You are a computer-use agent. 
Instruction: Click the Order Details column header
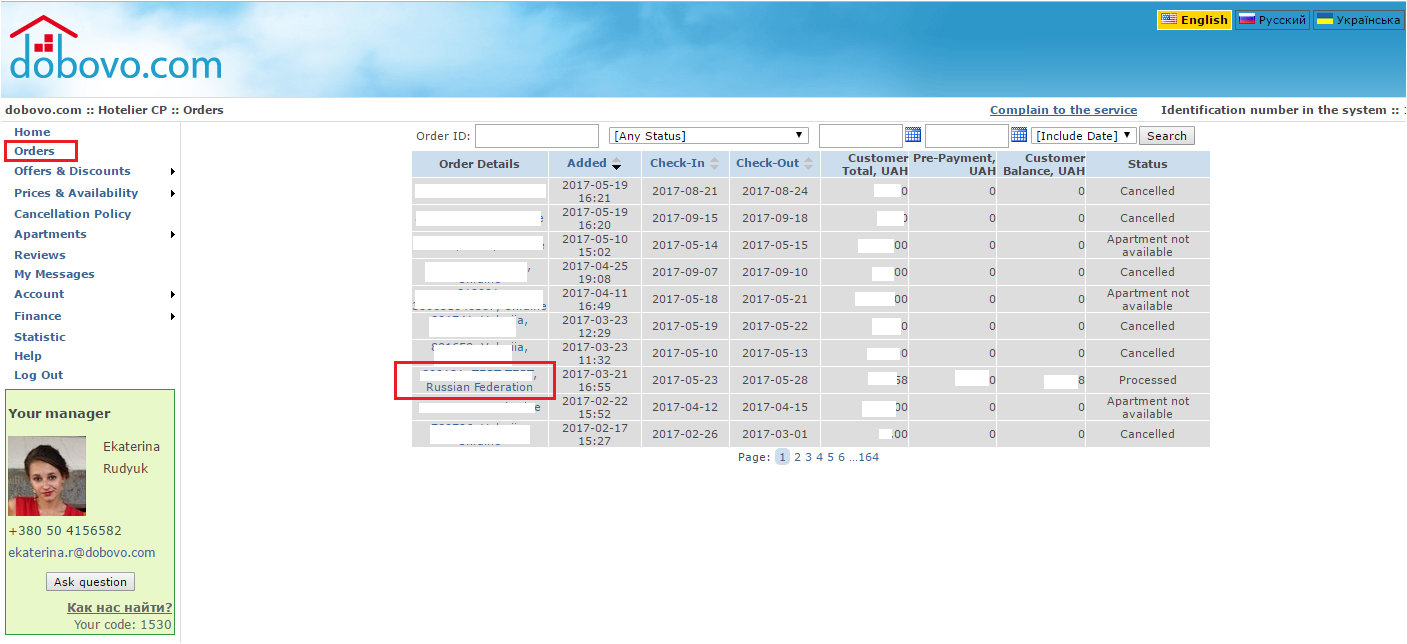click(x=479, y=164)
